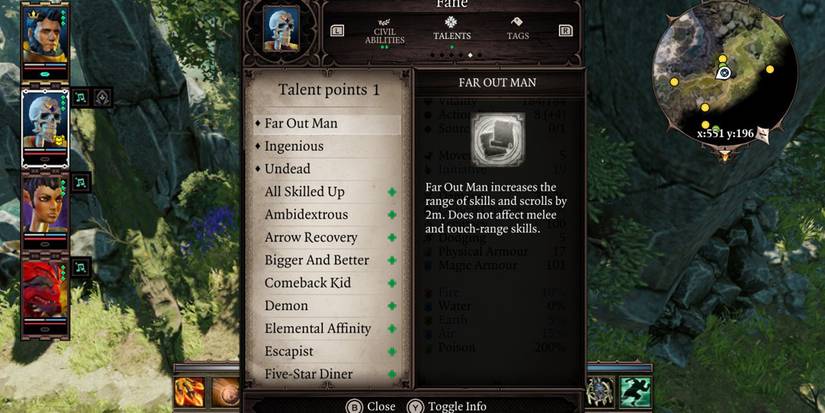Image resolution: width=825 pixels, height=413 pixels.
Task: Click the red lizard party member portrait
Action: (45, 290)
